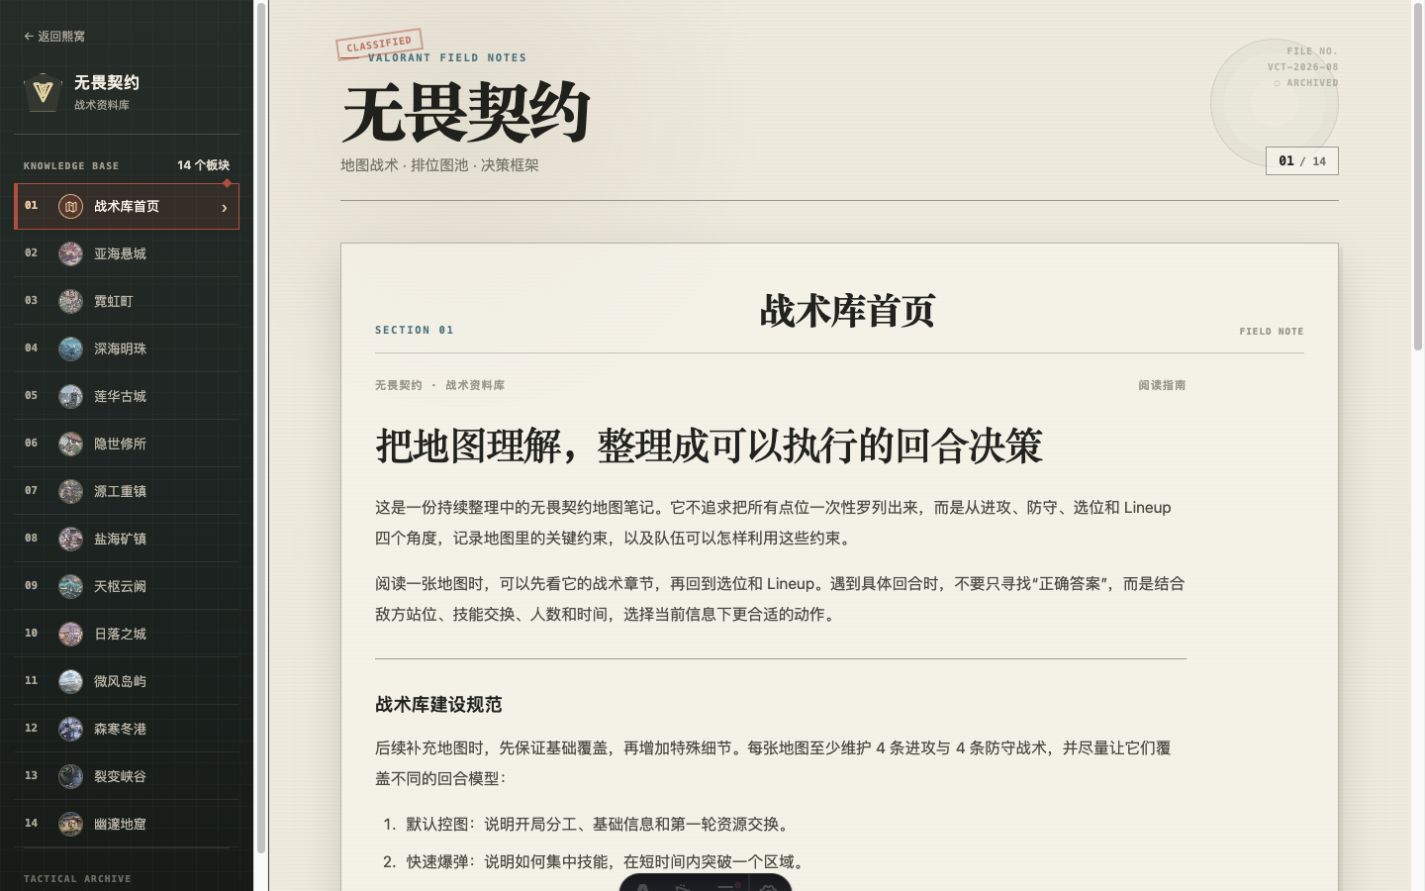The width and height of the screenshot is (1425, 891).
Task: Click the 阅读指南 link
Action: tap(1162, 385)
